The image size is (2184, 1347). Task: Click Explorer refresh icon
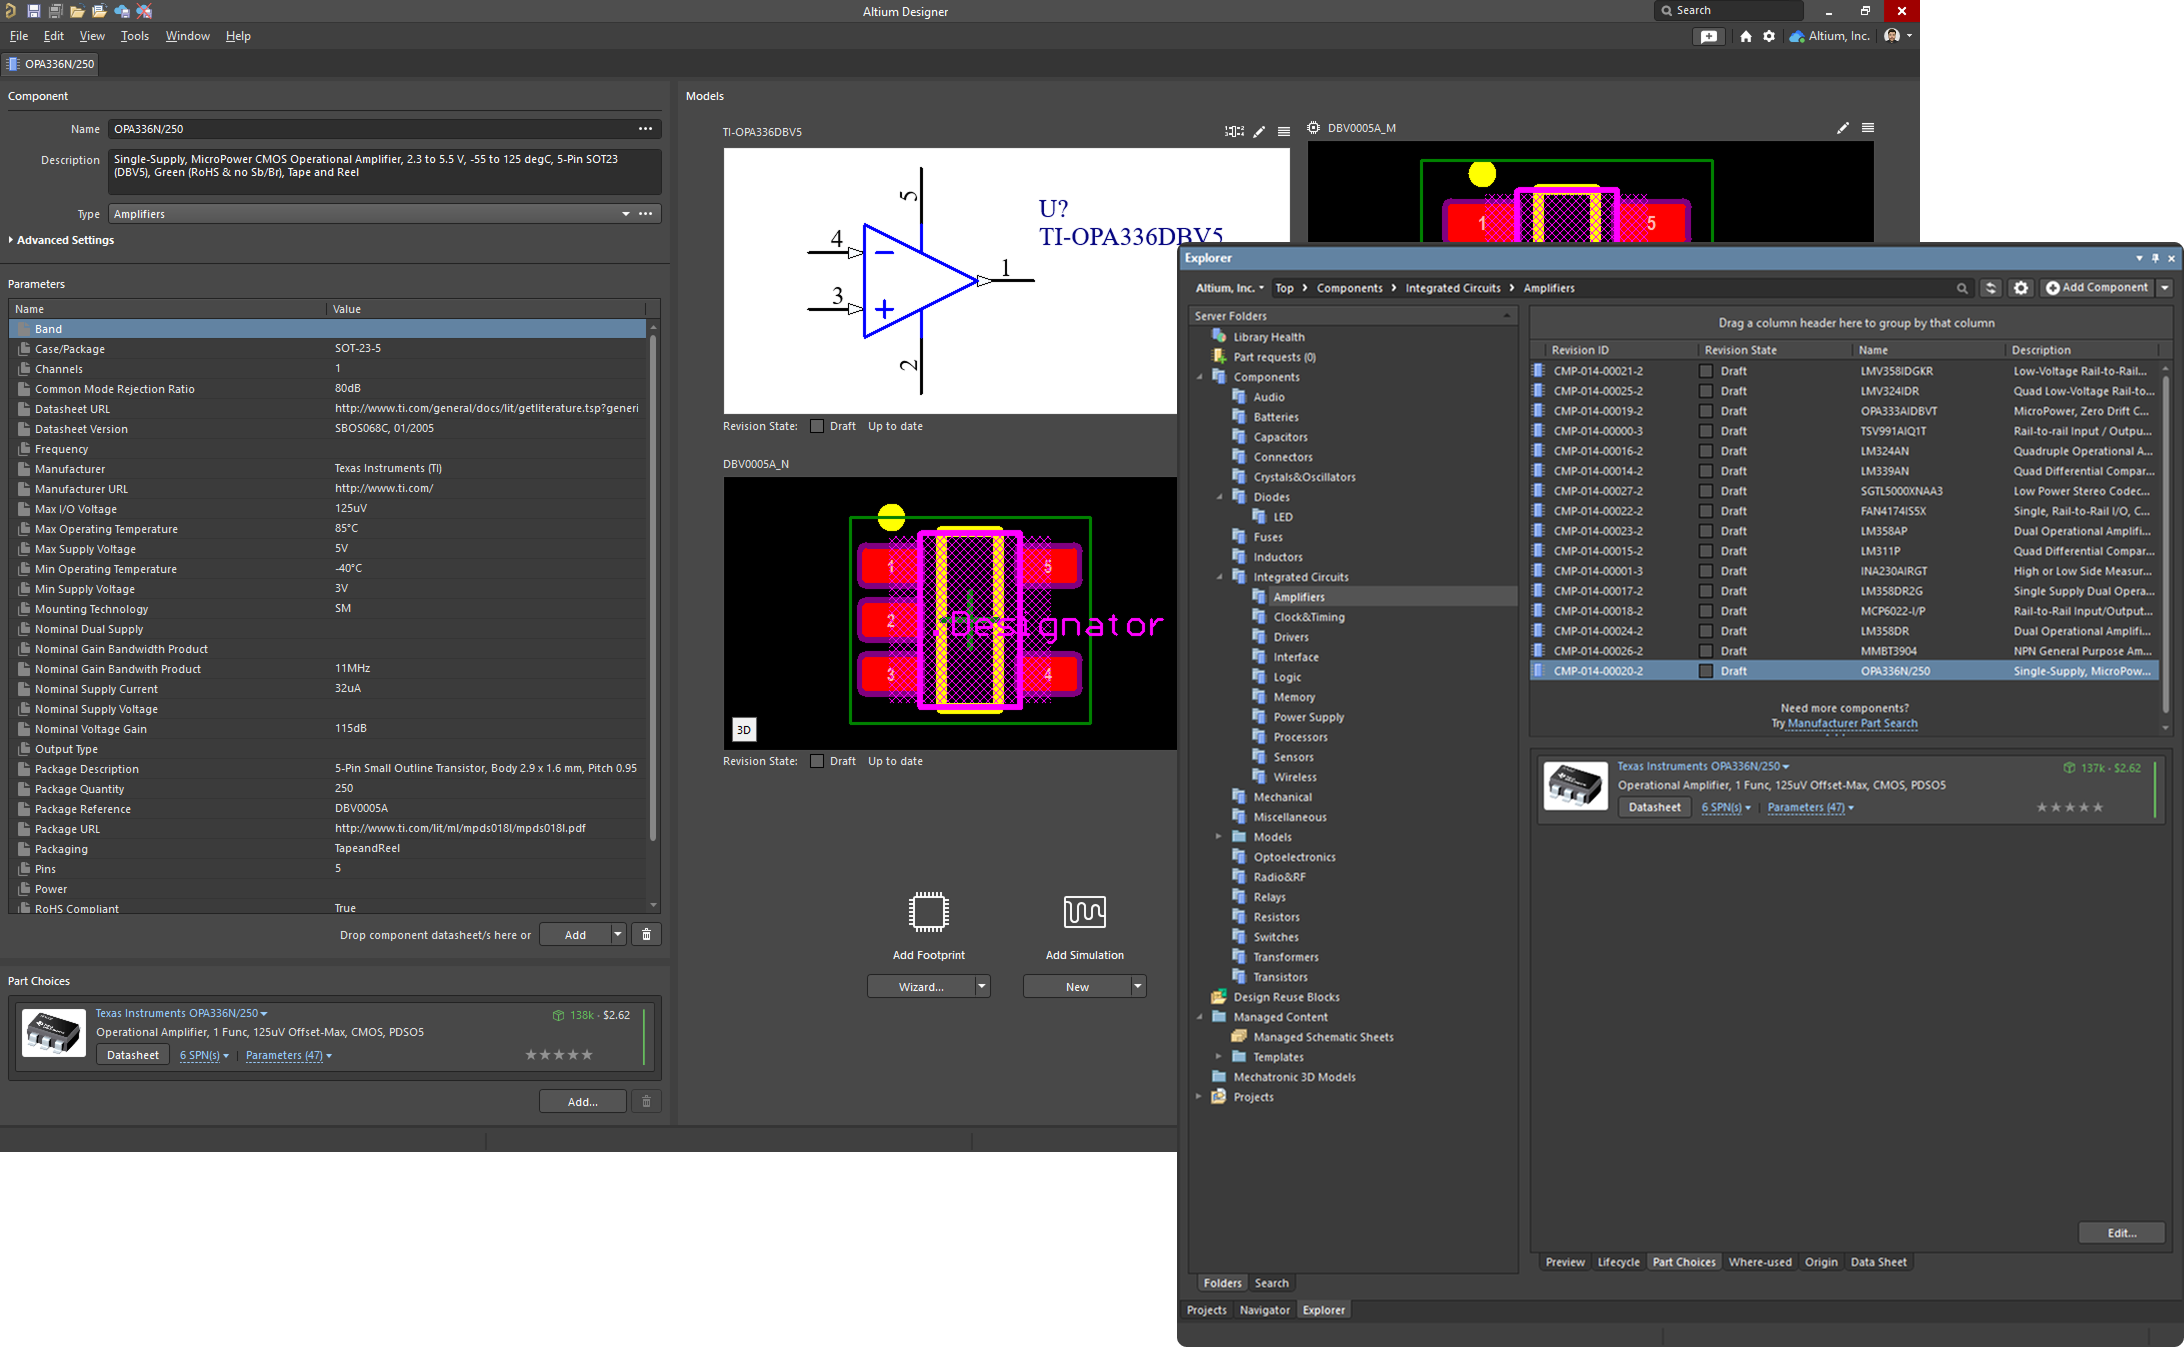1990,288
